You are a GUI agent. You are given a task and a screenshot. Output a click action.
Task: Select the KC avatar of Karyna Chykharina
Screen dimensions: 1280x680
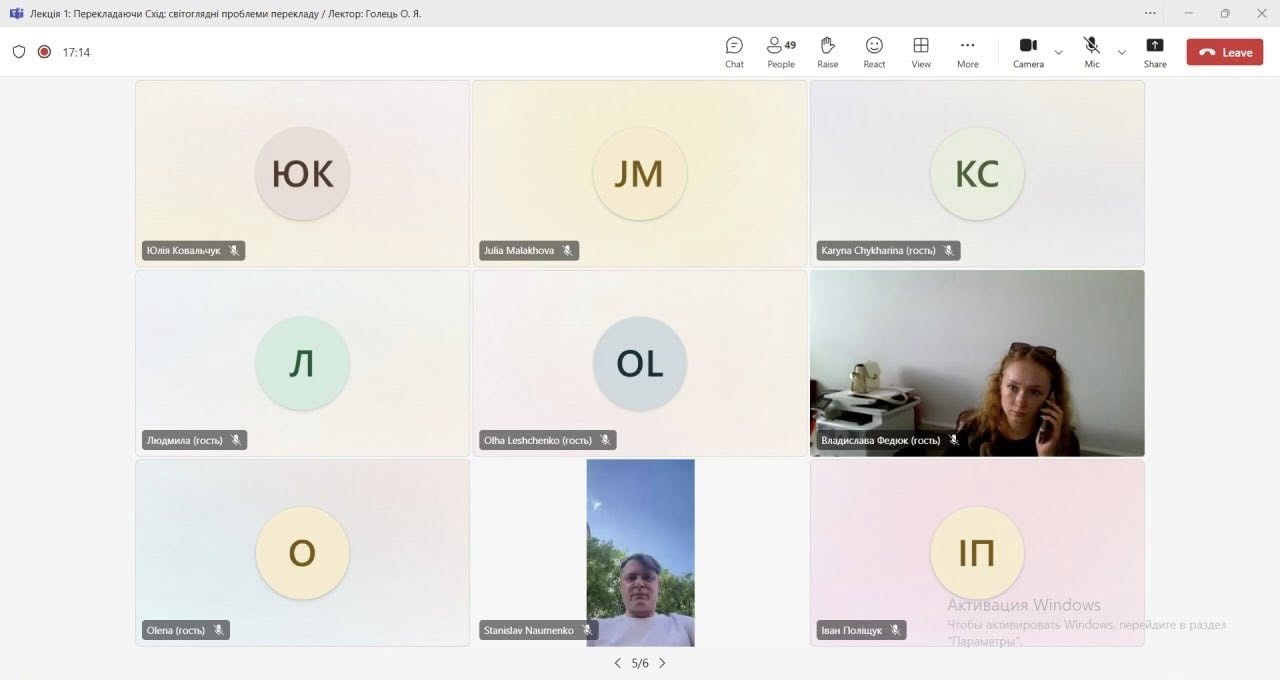coord(977,174)
